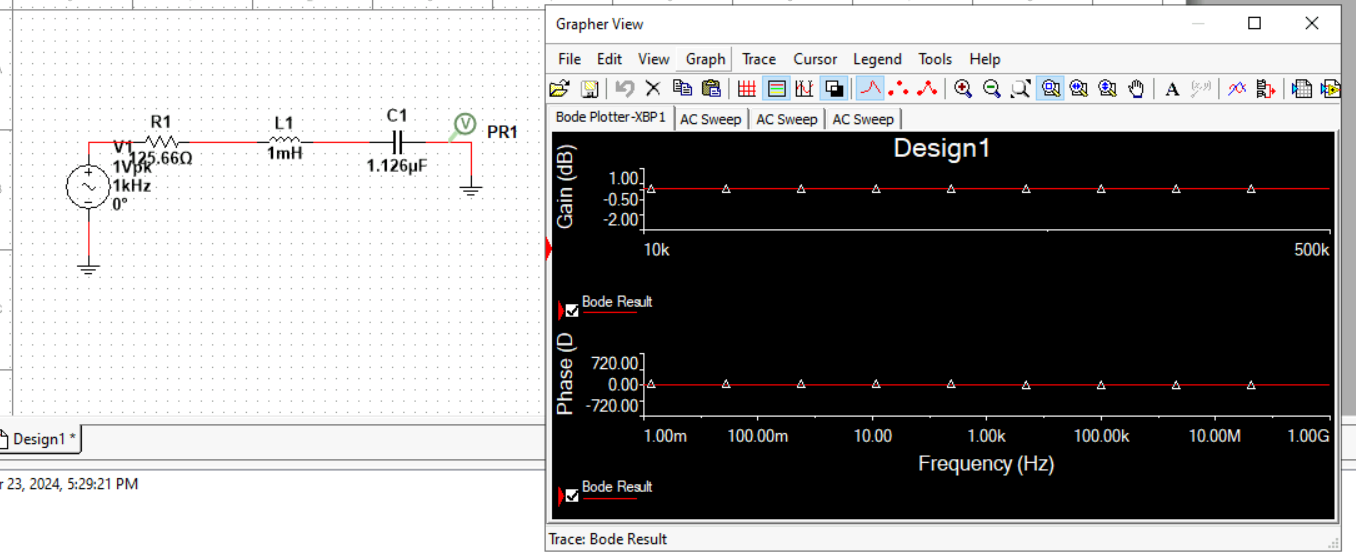Uncheck the Bode Result checkbox under gain plot
Image resolution: width=1356 pixels, height=558 pixels.
click(572, 310)
